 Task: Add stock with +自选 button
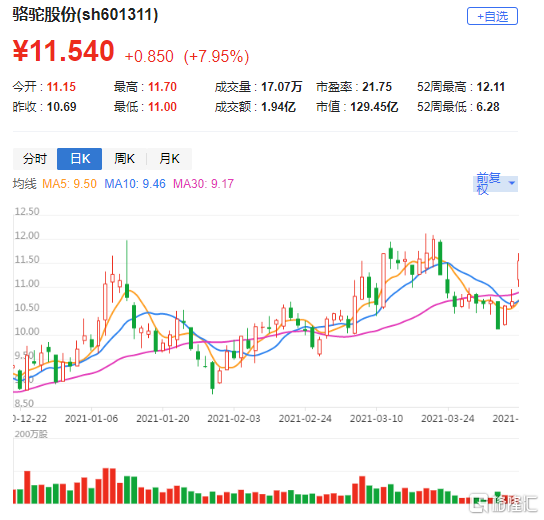point(492,16)
